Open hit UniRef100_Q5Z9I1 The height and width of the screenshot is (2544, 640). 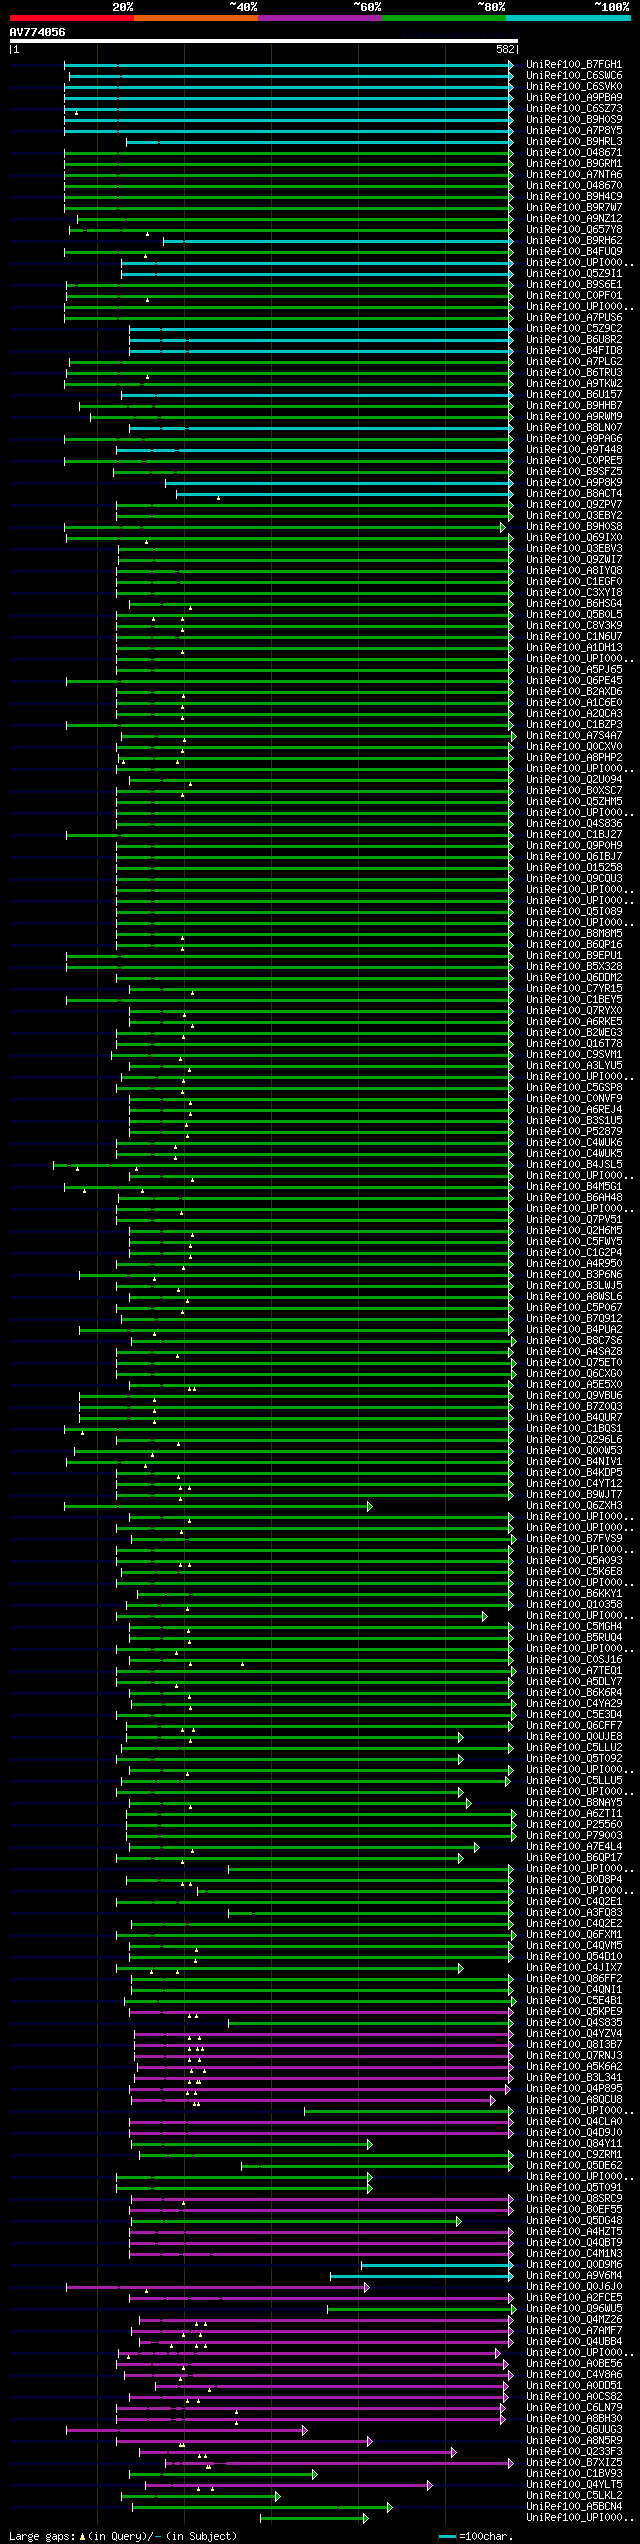click(x=574, y=274)
